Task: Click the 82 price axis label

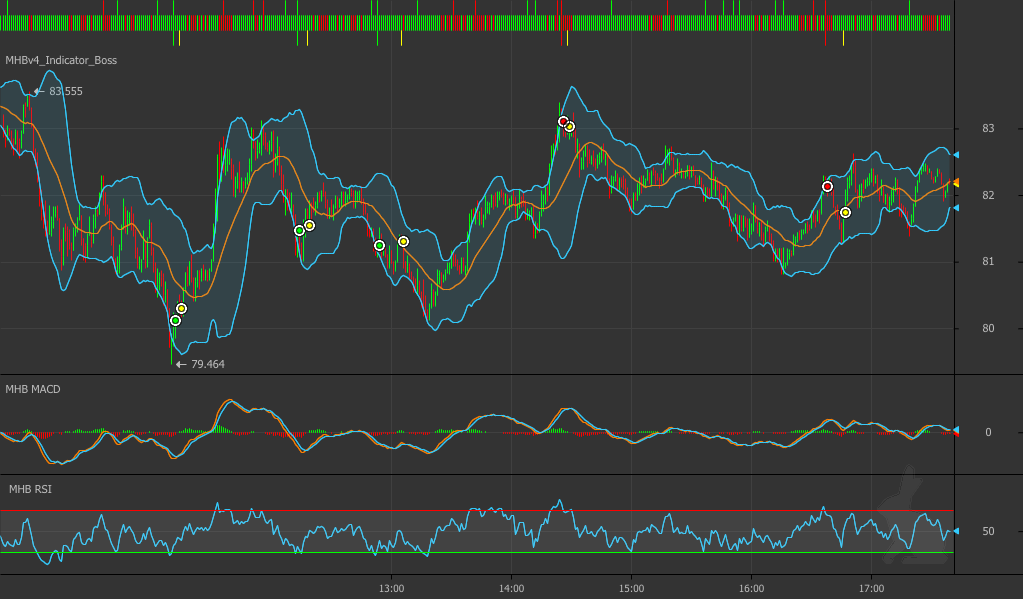Action: pyautogui.click(x=988, y=195)
